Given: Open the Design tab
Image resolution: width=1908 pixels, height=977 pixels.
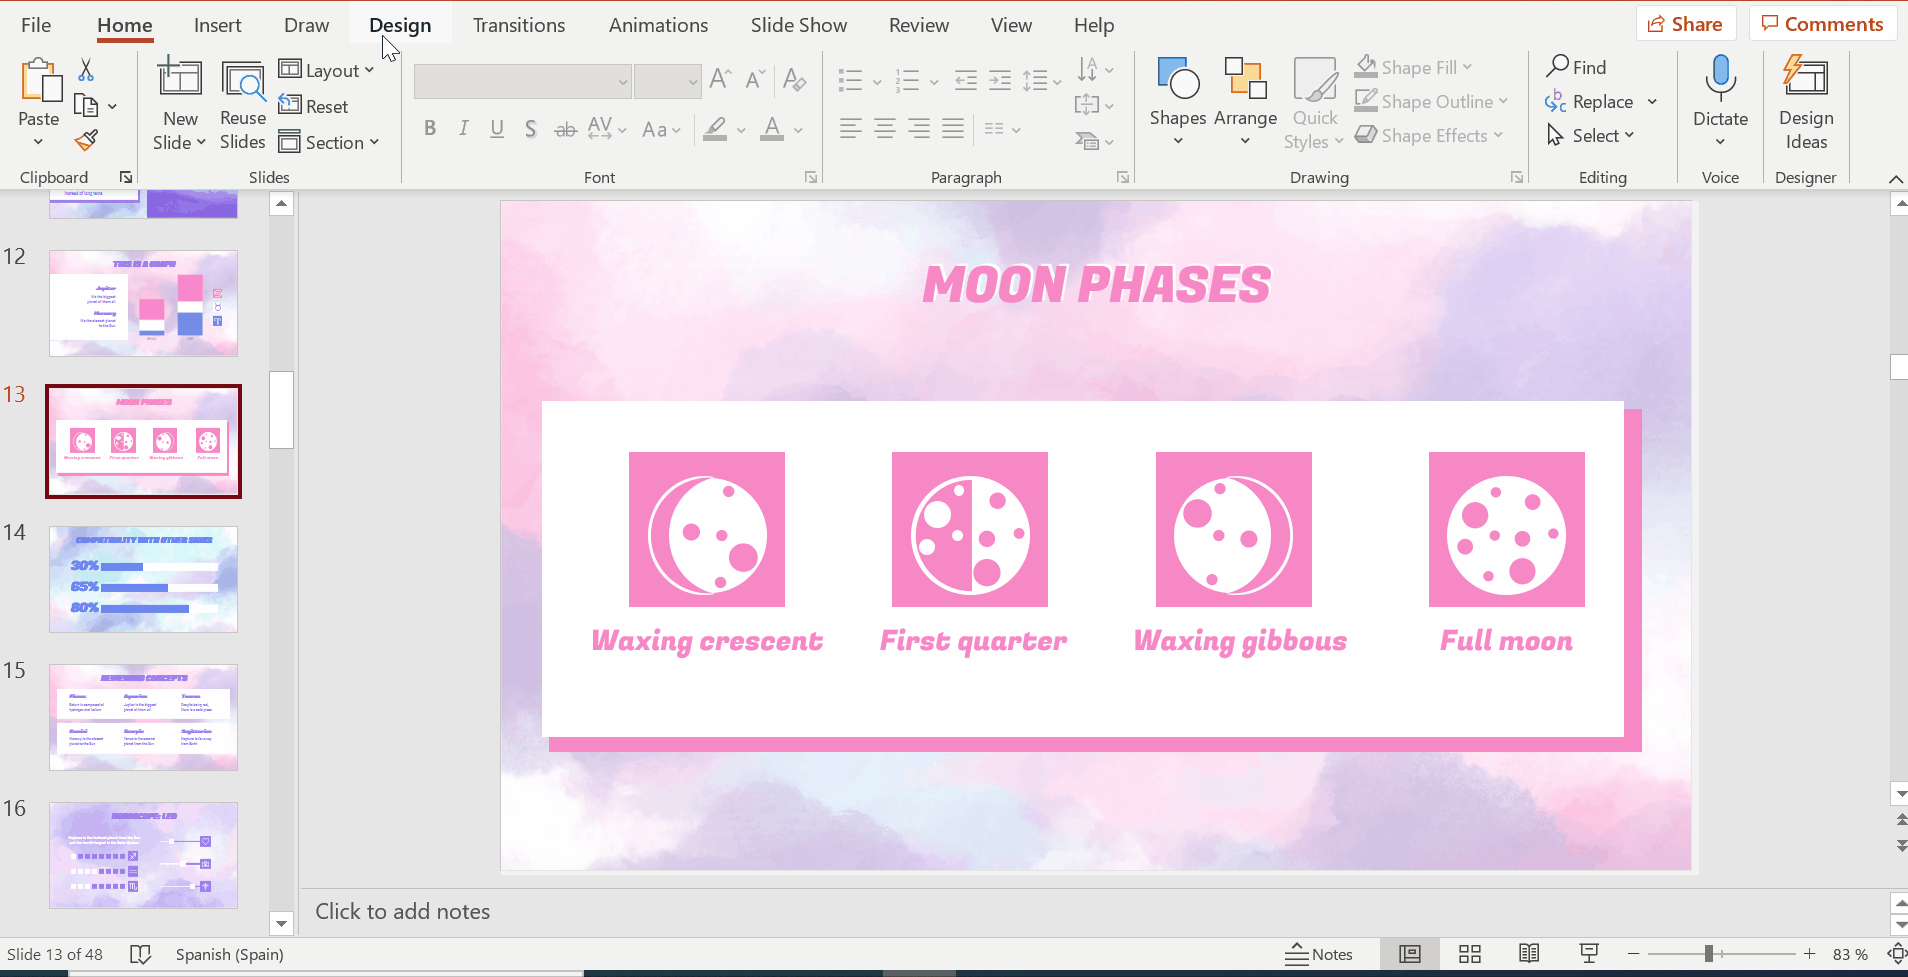Looking at the screenshot, I should click(x=400, y=25).
